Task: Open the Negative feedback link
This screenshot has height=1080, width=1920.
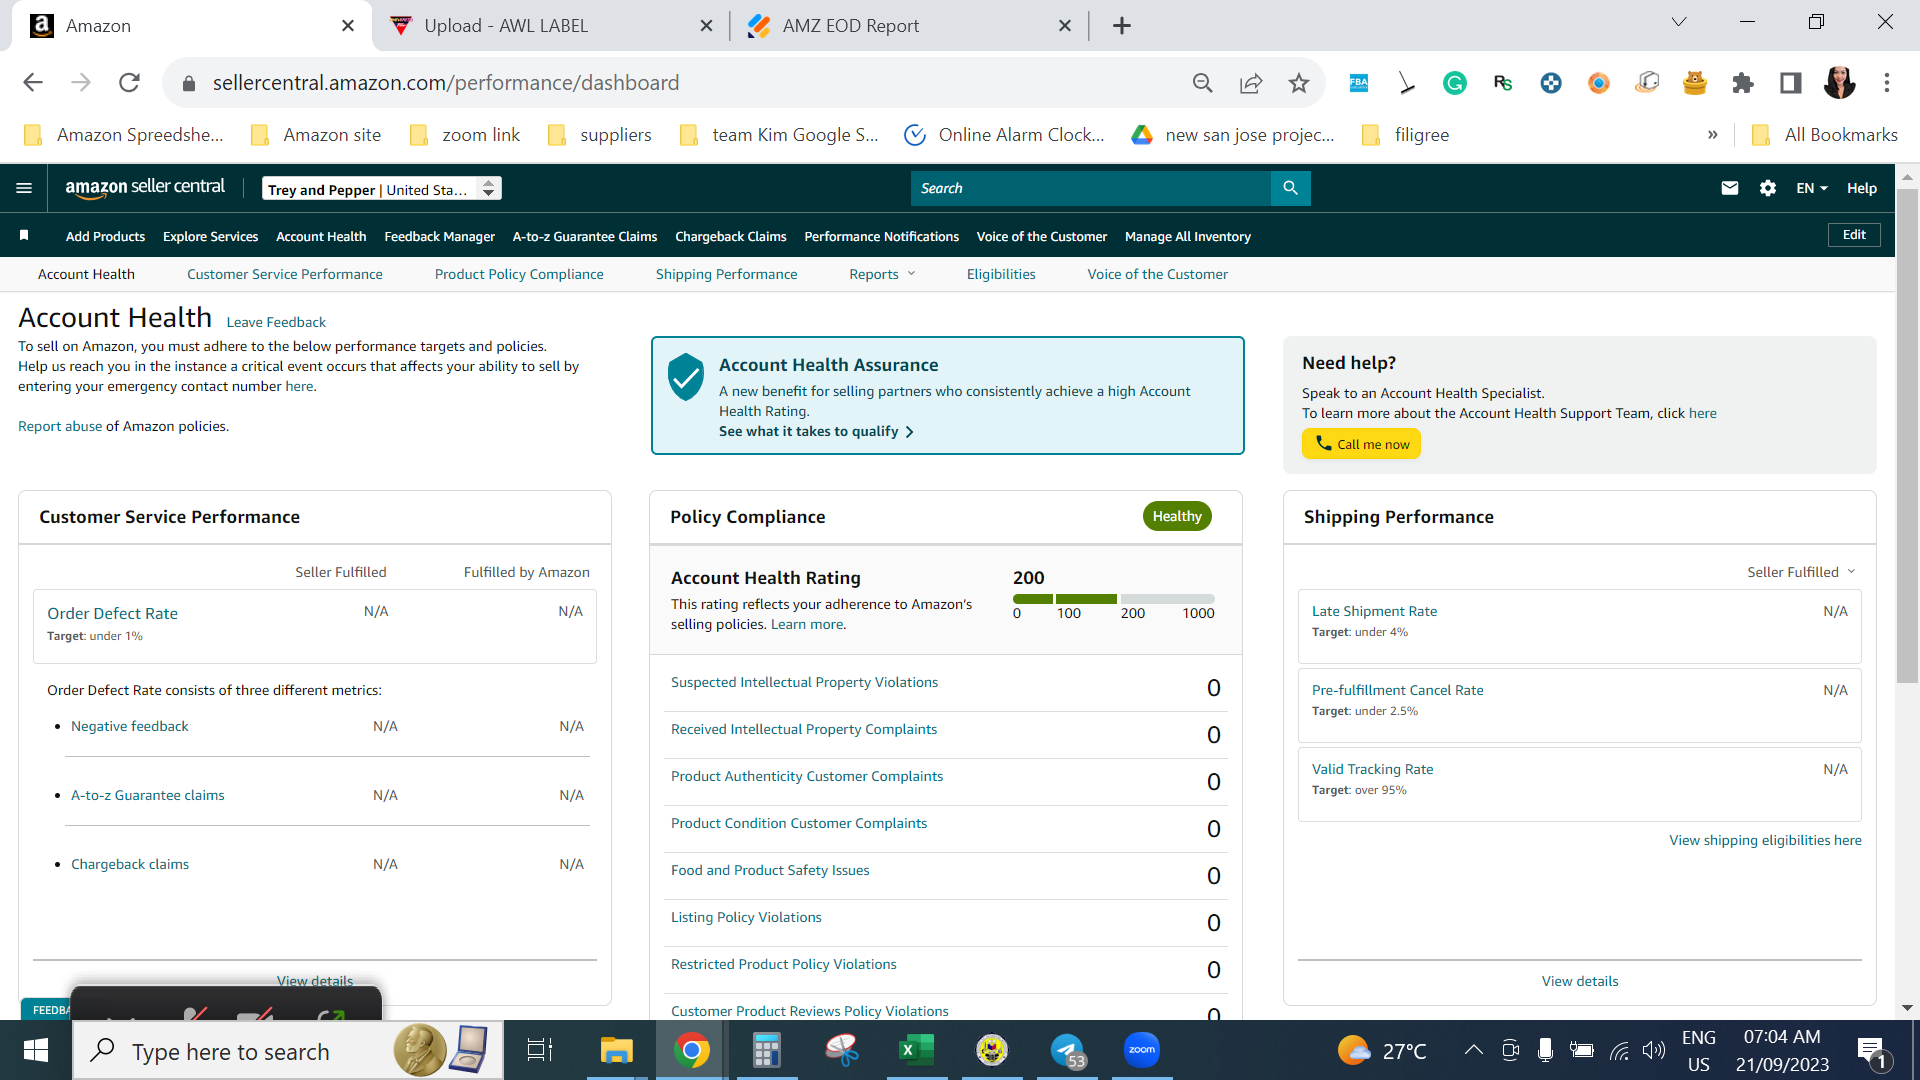Action: coord(130,726)
